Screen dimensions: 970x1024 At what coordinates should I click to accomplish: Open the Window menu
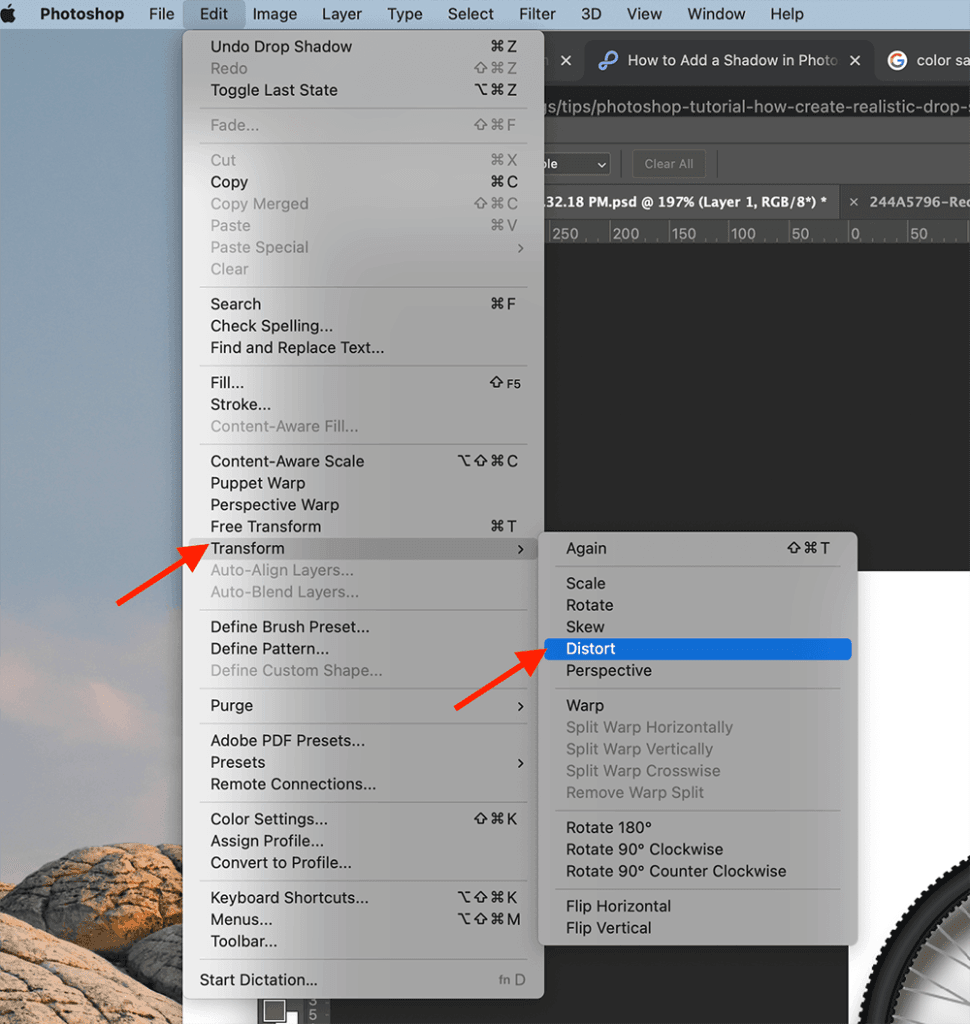pos(716,14)
